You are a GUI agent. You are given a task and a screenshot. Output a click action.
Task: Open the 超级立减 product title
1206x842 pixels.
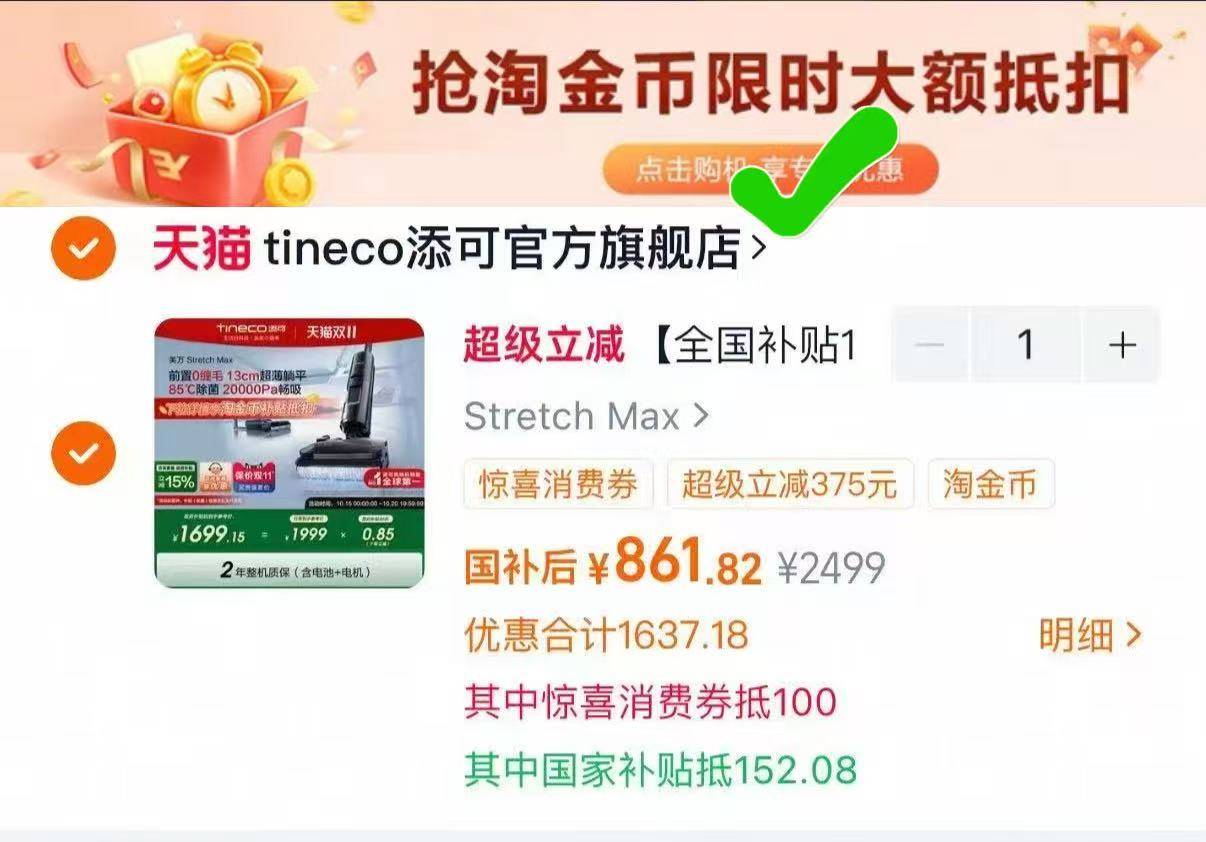tap(660, 346)
